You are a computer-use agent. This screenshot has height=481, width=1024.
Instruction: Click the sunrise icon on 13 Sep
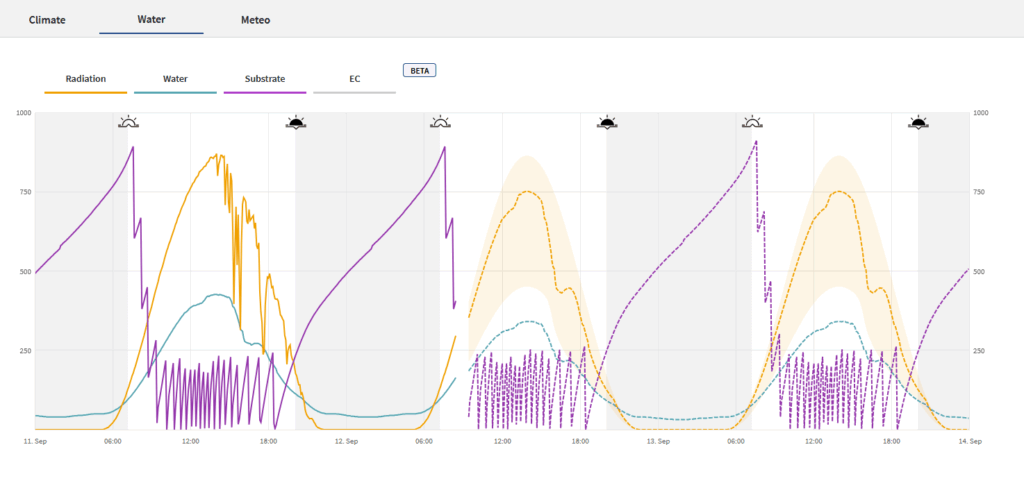752,123
